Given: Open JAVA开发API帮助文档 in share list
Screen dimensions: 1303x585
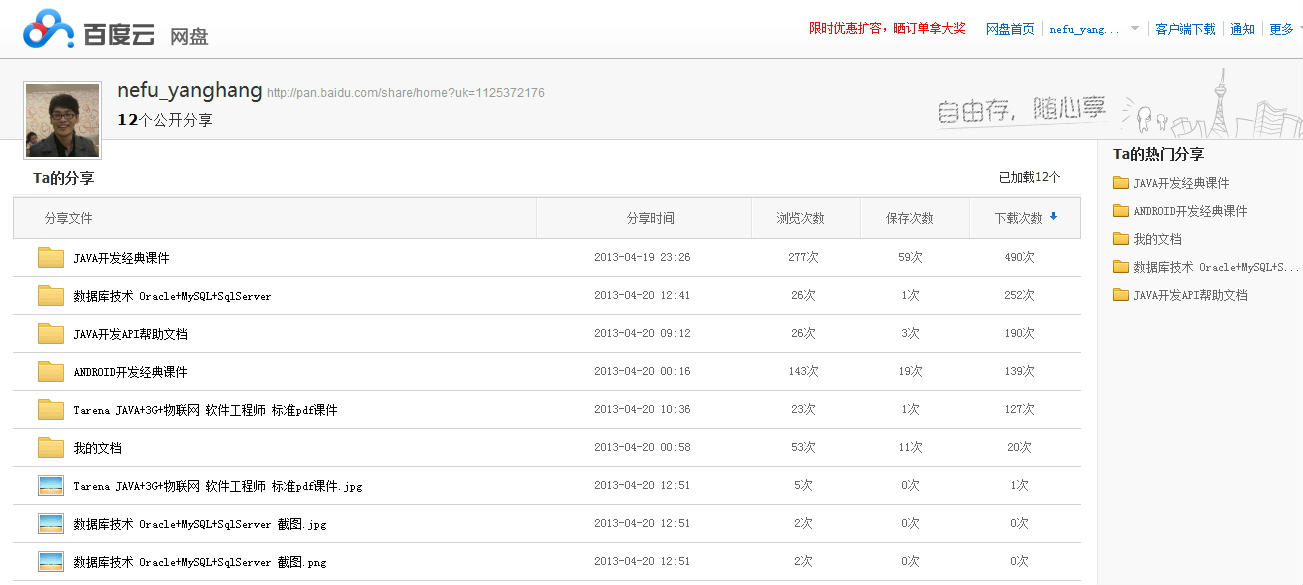Looking at the screenshot, I should point(130,334).
